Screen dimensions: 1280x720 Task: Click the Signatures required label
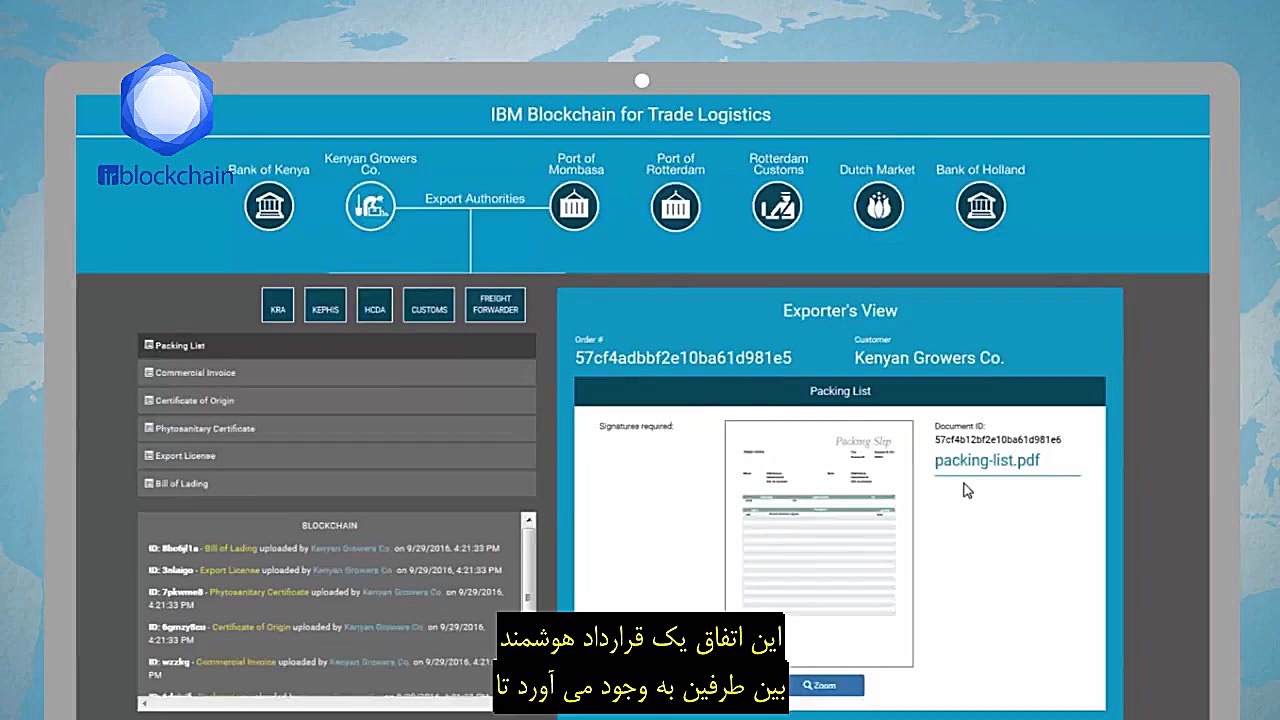[636, 426]
